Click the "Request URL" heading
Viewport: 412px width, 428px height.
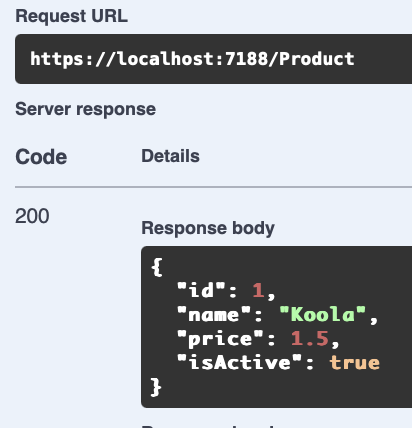click(72, 16)
